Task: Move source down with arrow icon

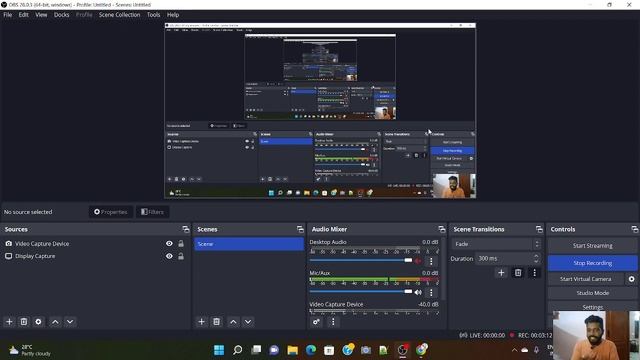Action: pos(70,322)
